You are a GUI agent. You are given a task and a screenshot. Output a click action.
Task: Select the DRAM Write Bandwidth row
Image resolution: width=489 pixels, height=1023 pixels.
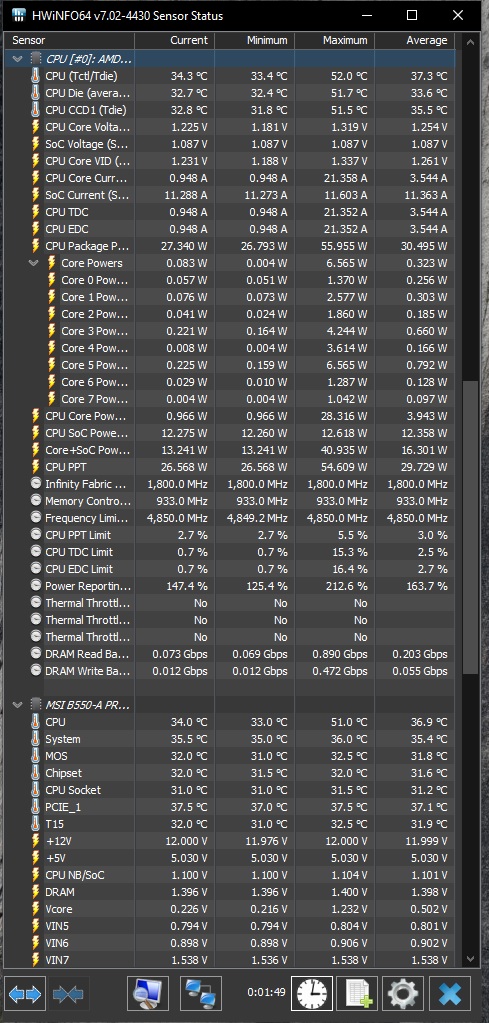coord(230,670)
